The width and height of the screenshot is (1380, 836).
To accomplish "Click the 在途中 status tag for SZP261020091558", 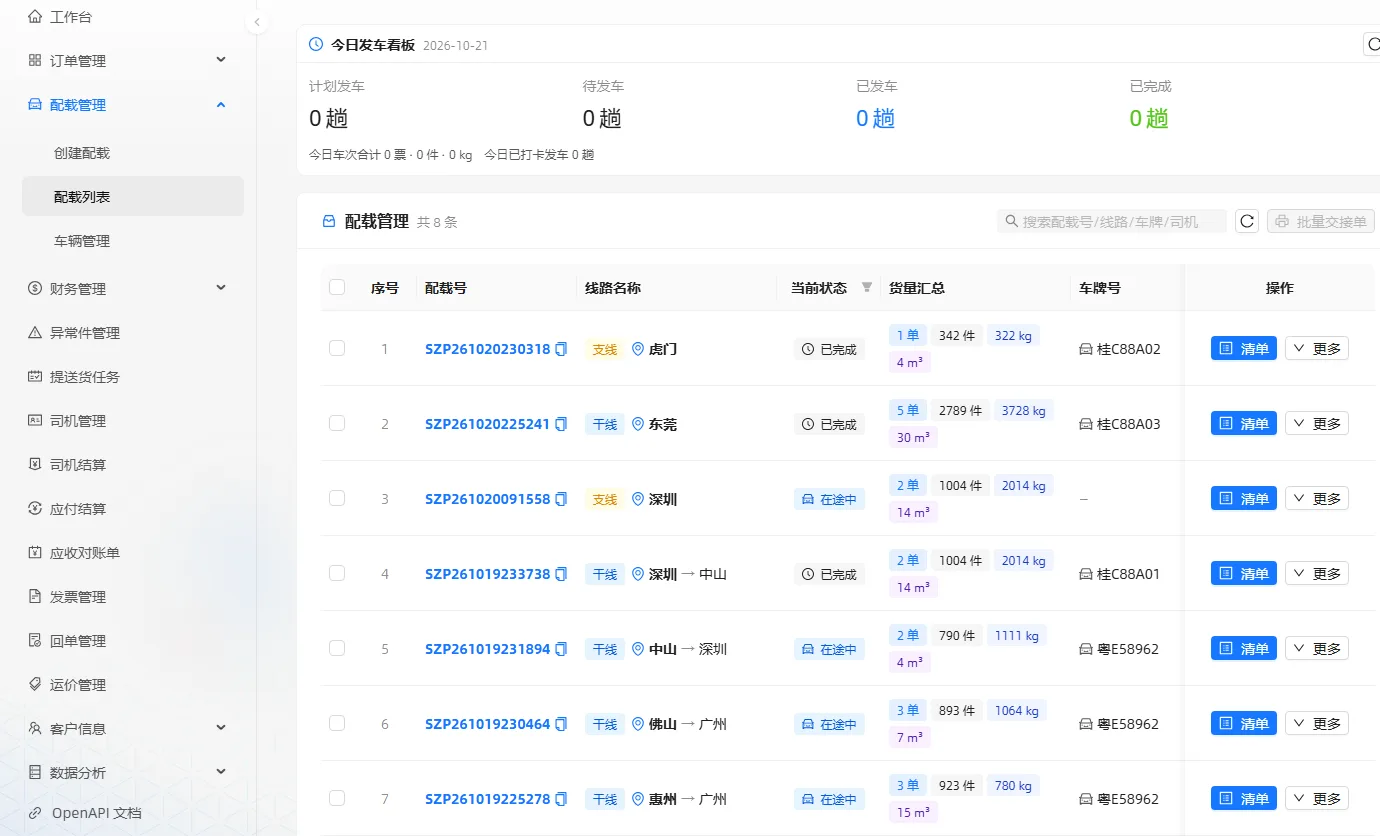I will pyautogui.click(x=829, y=499).
